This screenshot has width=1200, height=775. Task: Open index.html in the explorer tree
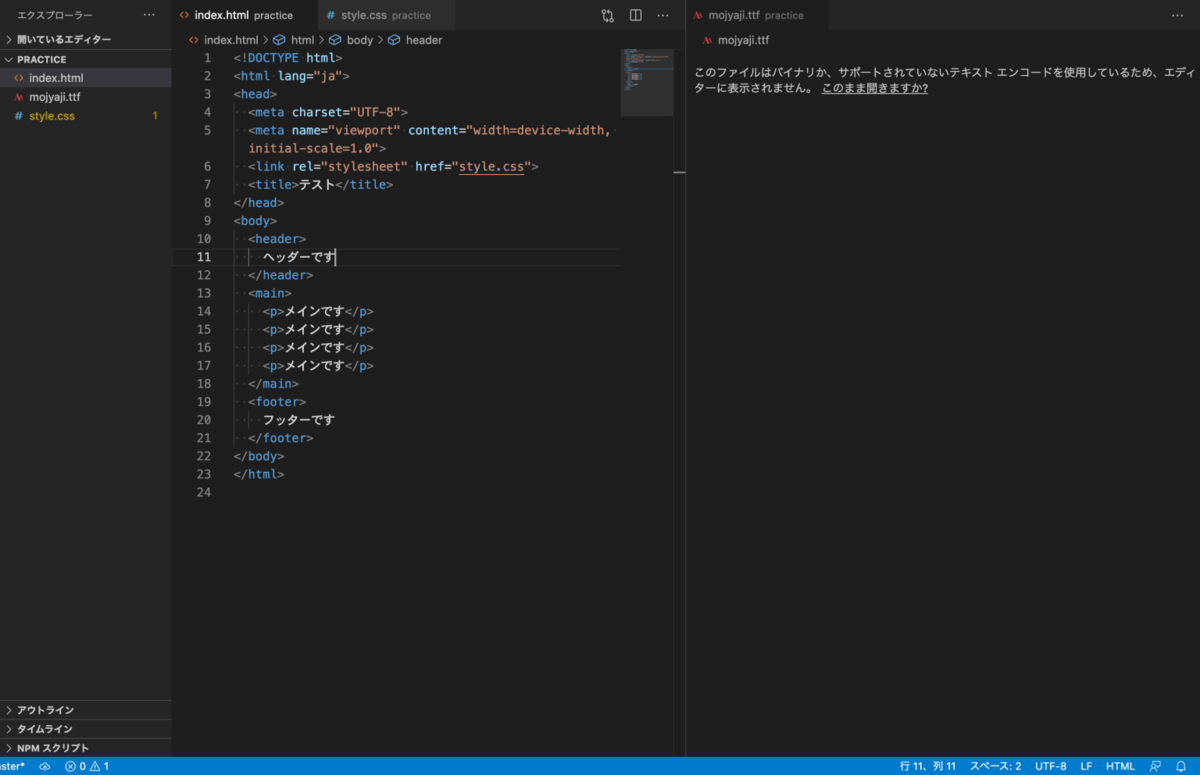point(86,78)
